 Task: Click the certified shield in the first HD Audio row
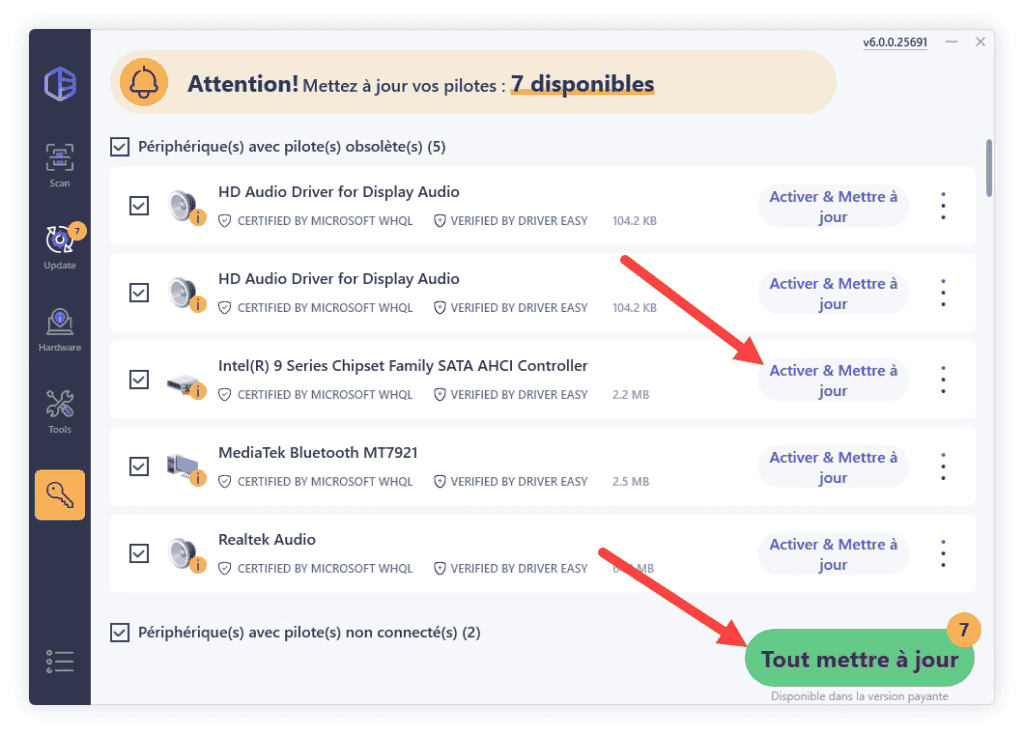[225, 221]
